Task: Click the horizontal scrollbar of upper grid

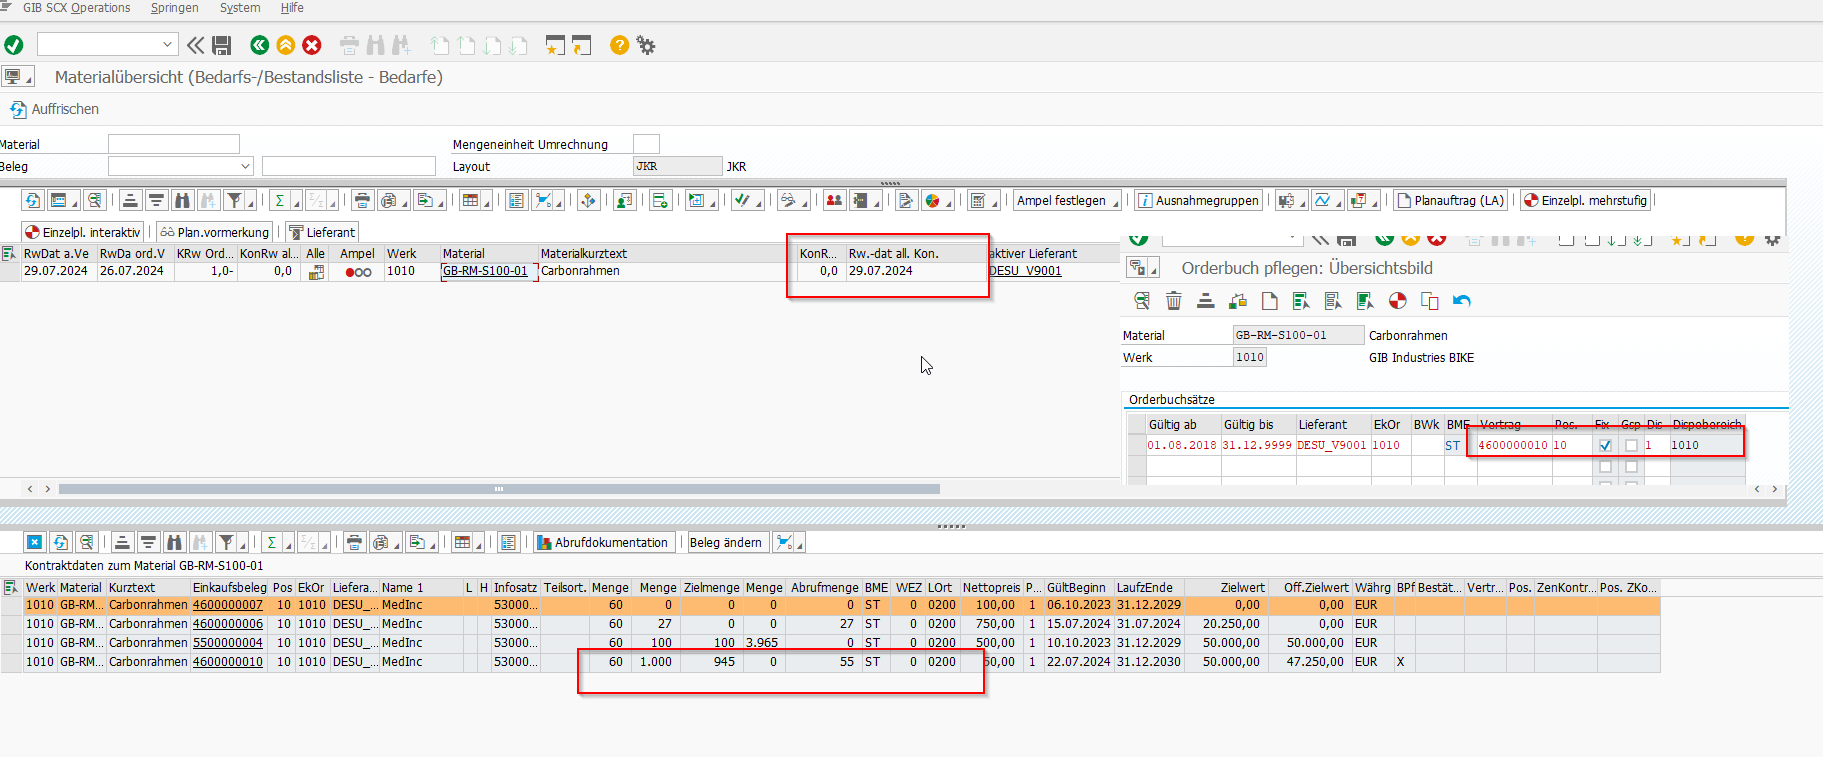Action: (x=498, y=489)
